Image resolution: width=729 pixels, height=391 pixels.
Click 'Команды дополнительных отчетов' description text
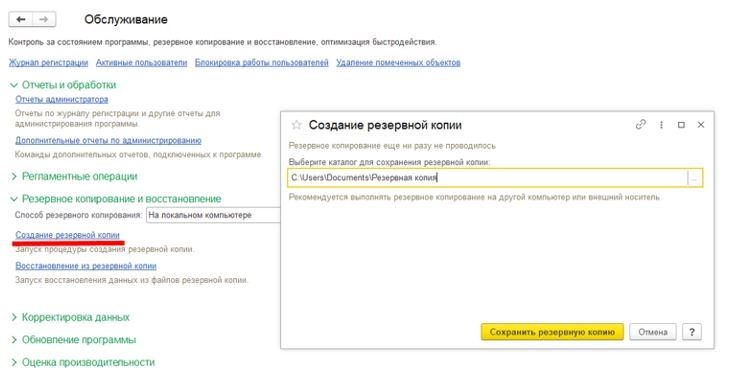(x=139, y=154)
